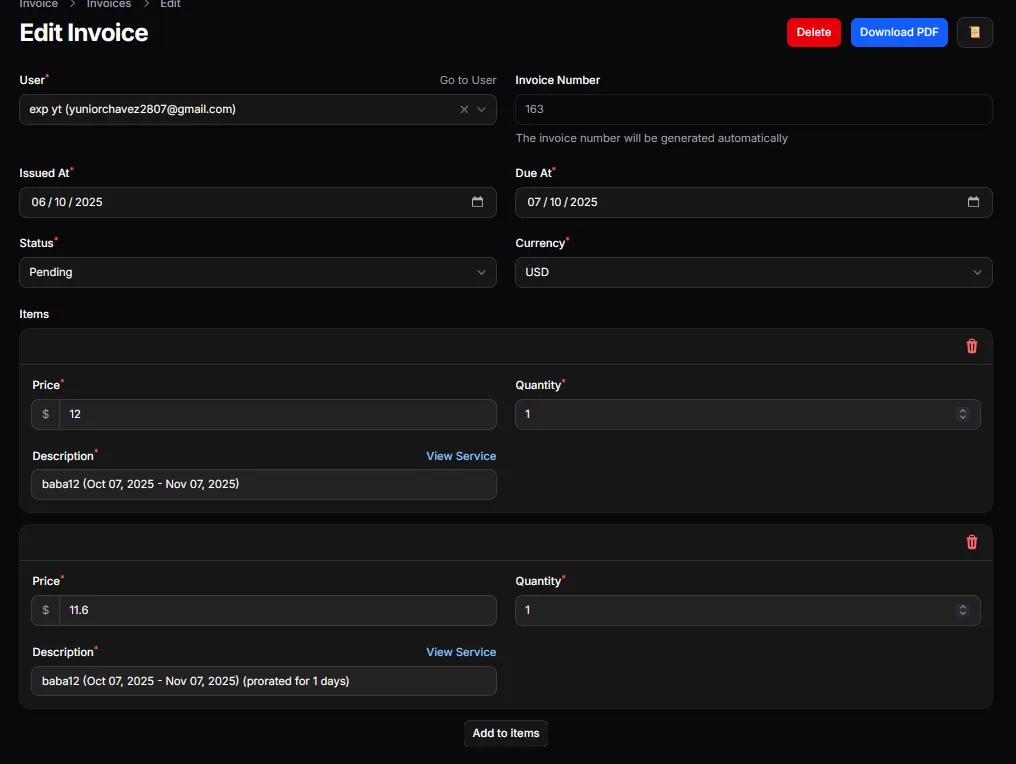Expand the User dropdown chevron
Screen dimensions: 1016x764
coord(481,110)
